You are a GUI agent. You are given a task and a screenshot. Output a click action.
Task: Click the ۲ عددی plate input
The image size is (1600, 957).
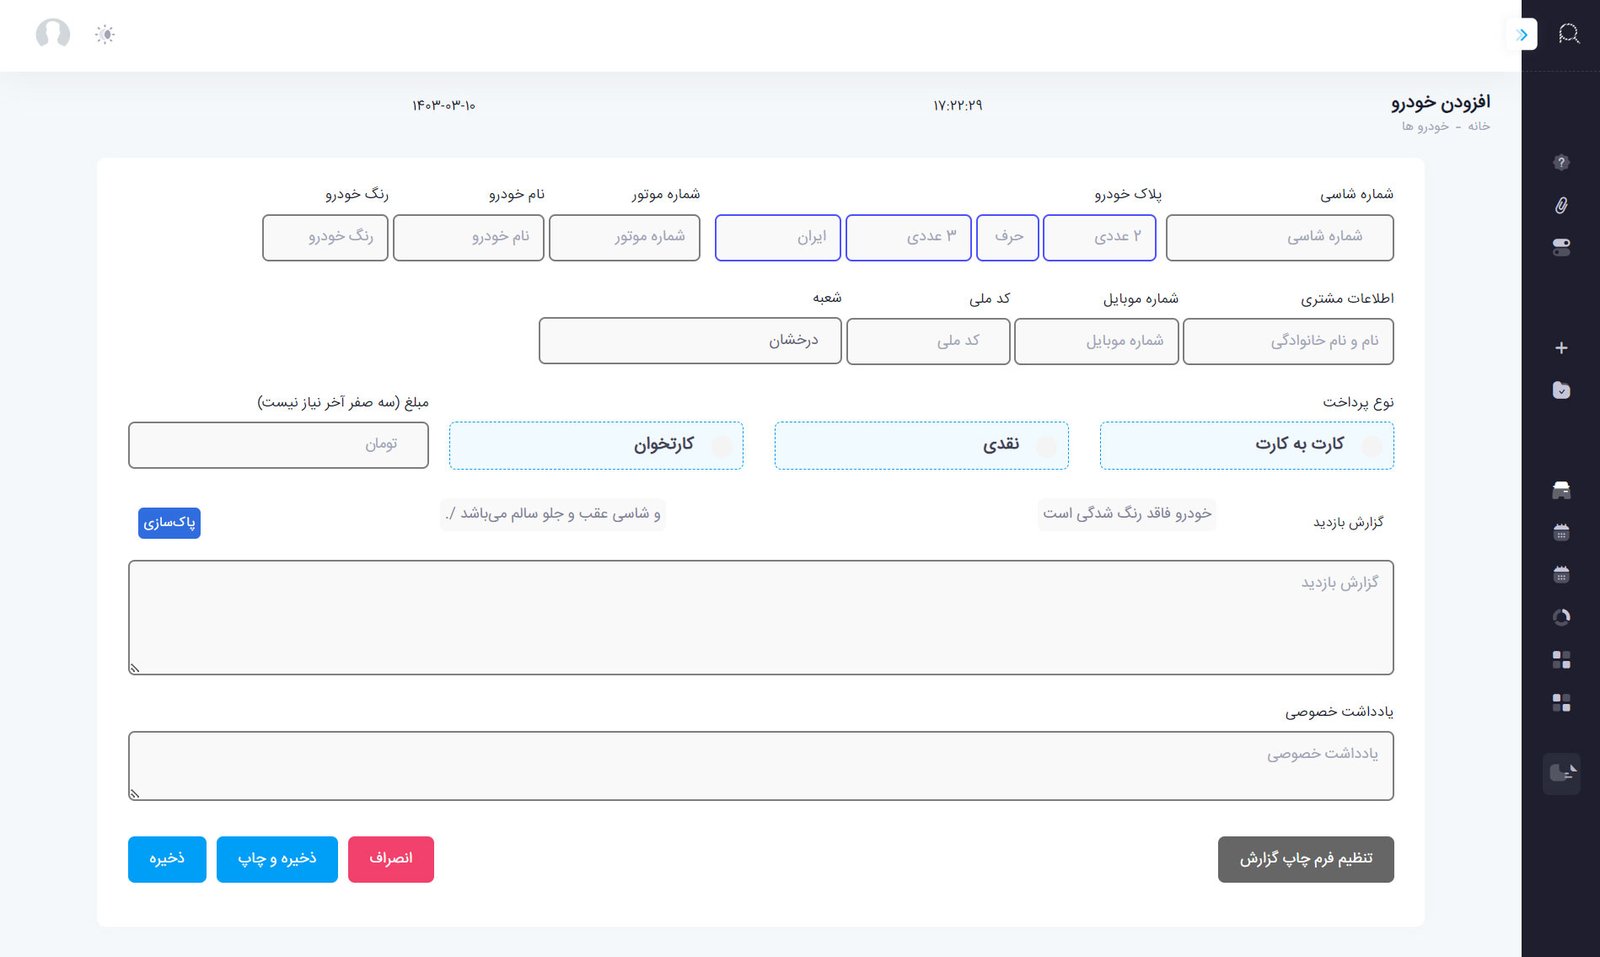(1099, 237)
